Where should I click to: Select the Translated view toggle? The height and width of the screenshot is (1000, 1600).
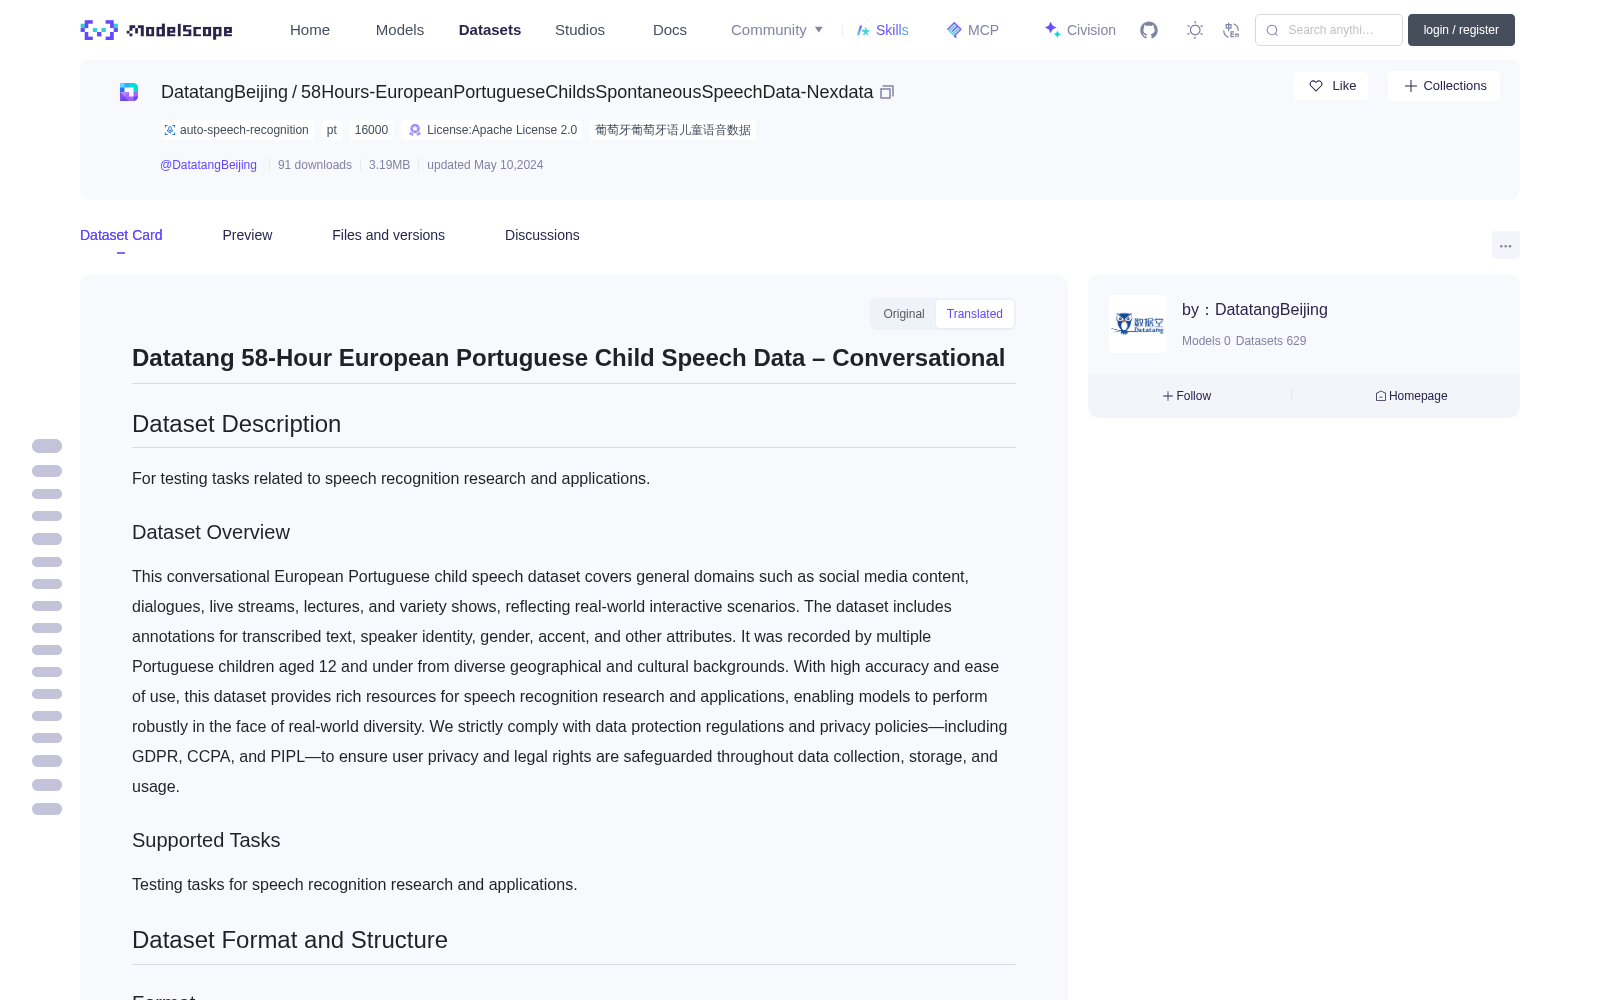[975, 314]
